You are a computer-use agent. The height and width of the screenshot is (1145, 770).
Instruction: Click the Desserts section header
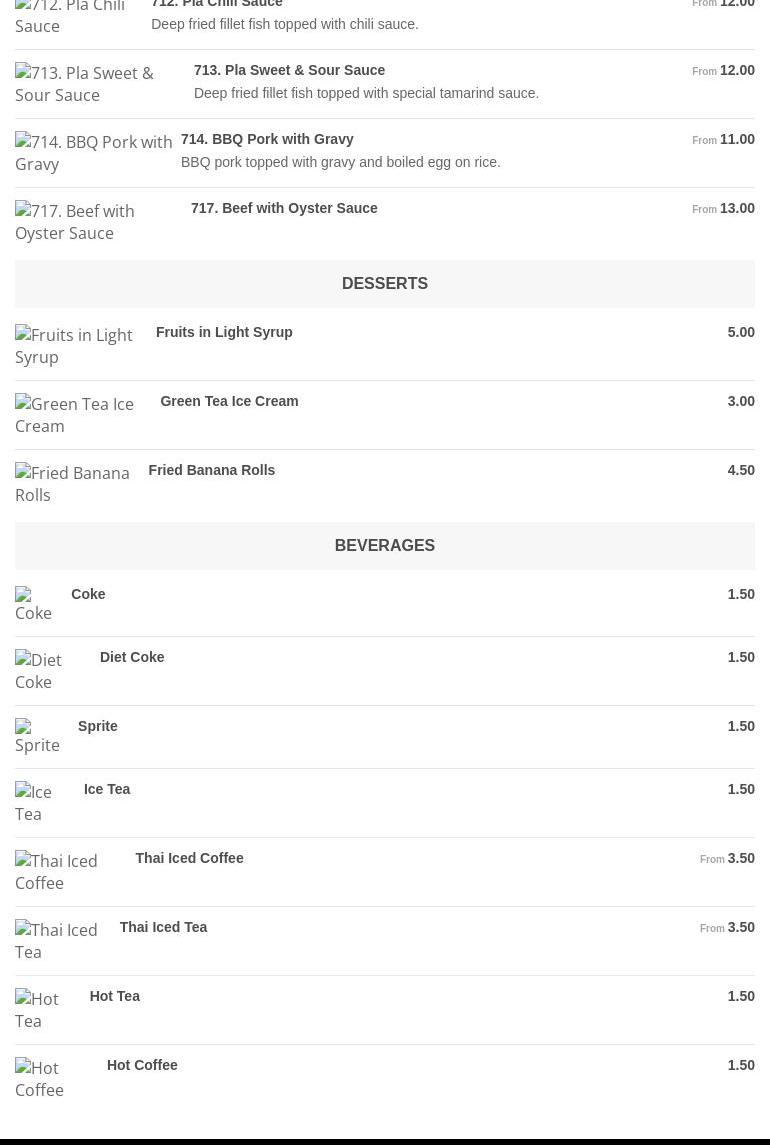tap(385, 284)
